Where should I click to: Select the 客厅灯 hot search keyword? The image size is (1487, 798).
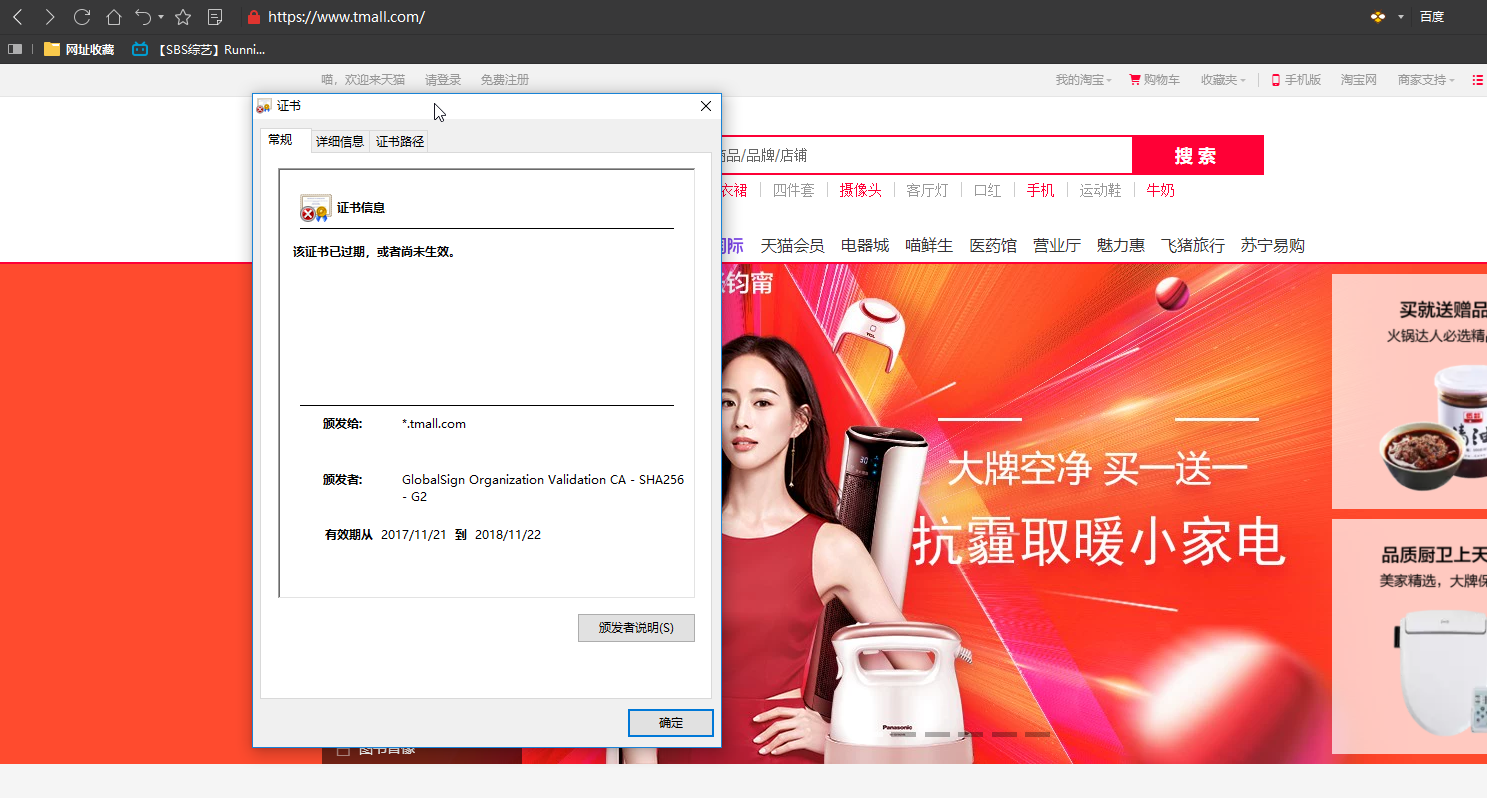(x=927, y=190)
